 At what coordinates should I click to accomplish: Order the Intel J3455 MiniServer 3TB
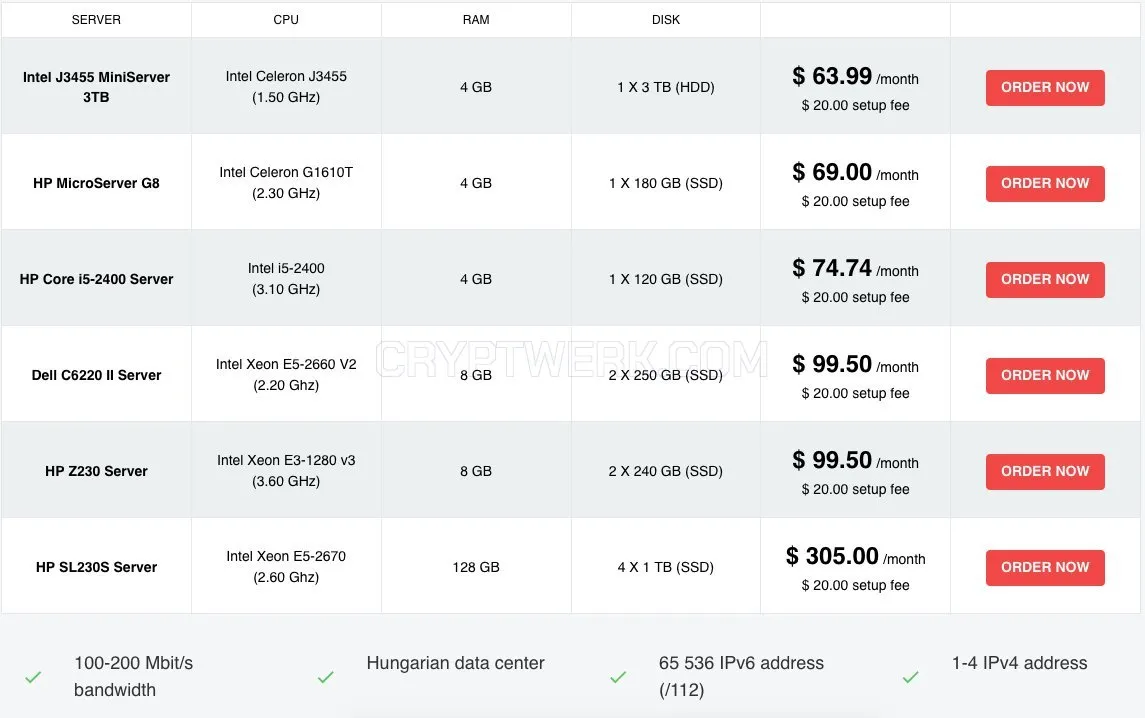click(x=1045, y=88)
